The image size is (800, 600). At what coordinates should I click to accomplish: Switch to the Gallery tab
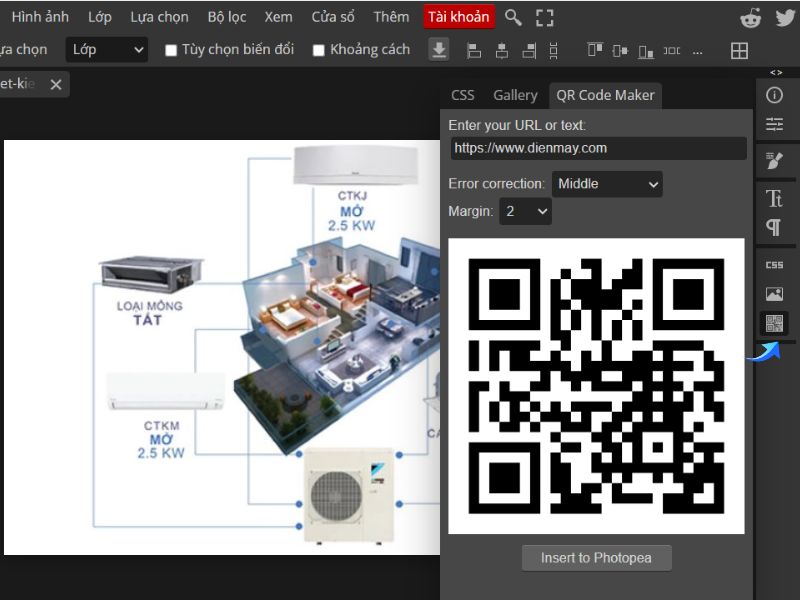[515, 95]
